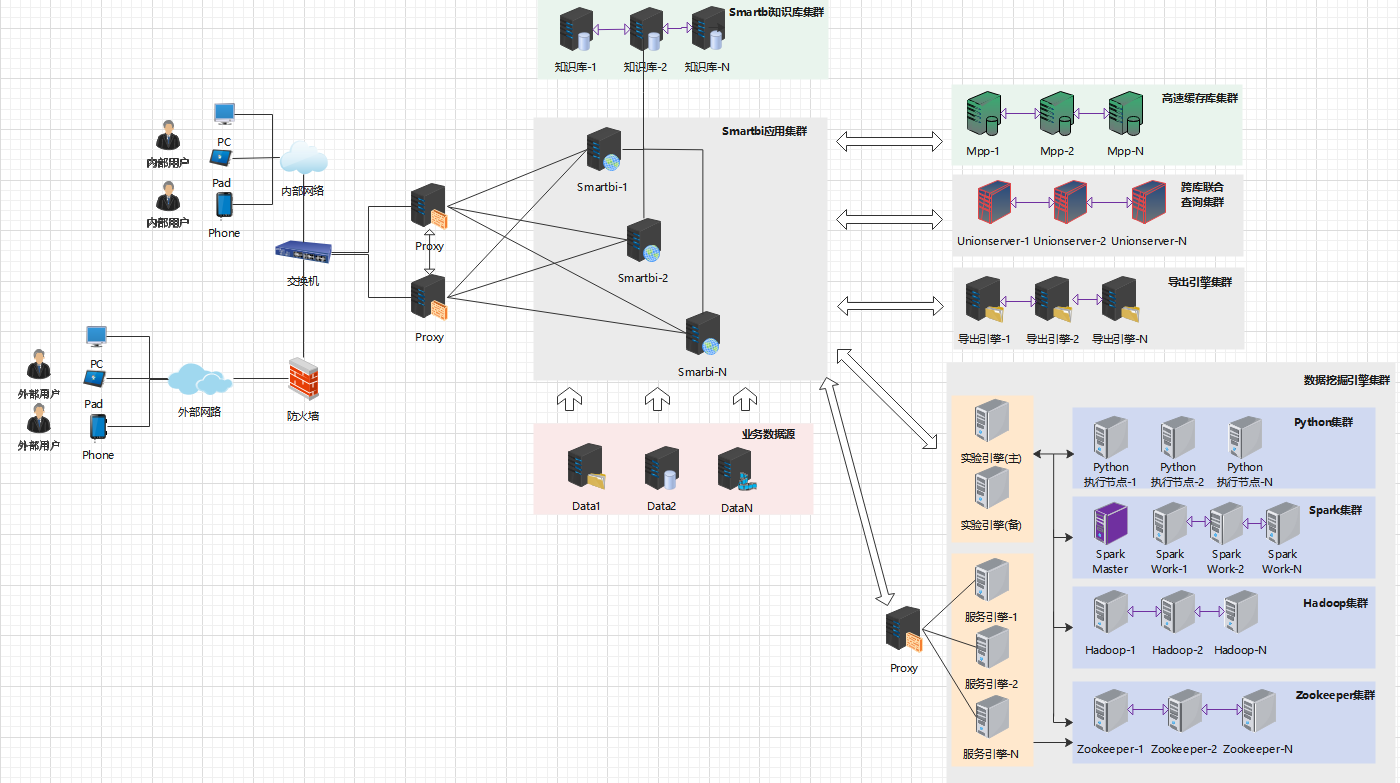Select the Python 执行节点-N server icon

coord(1244,437)
